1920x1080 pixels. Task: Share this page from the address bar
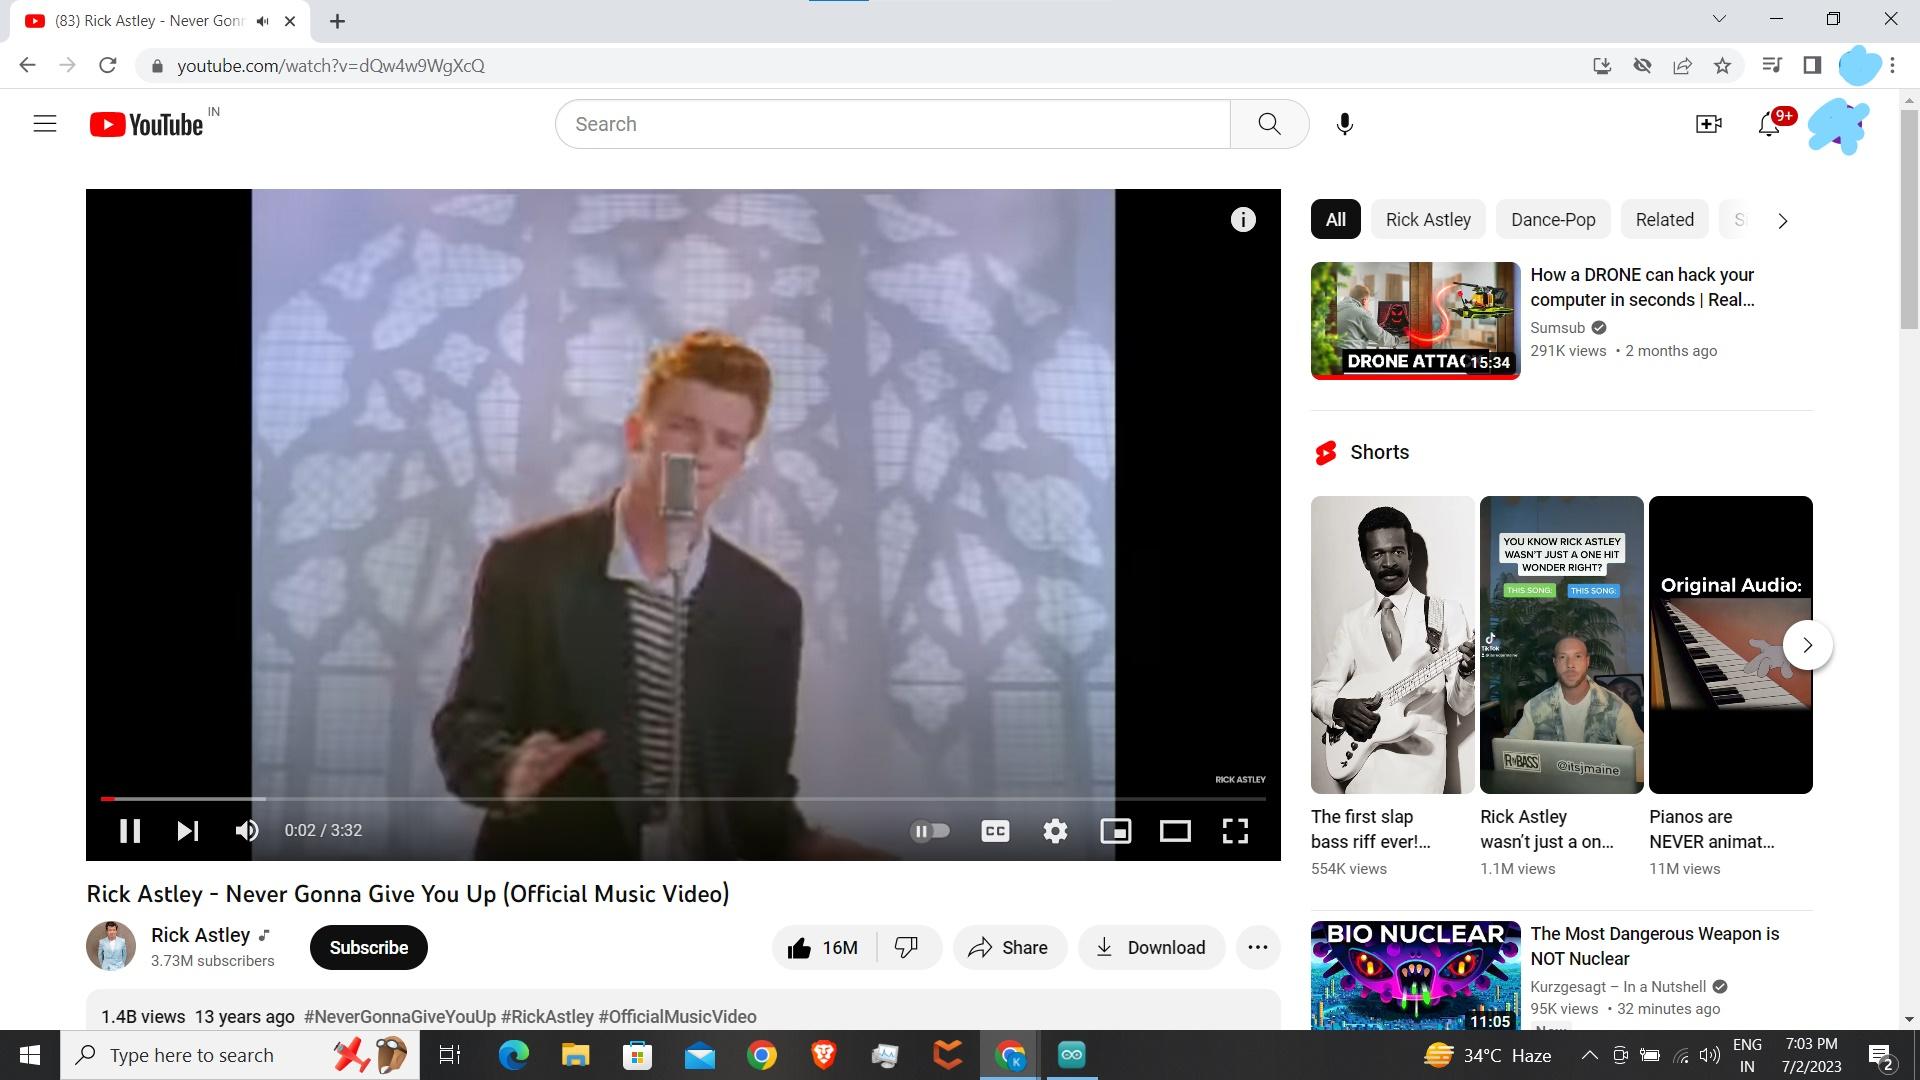(x=1682, y=66)
